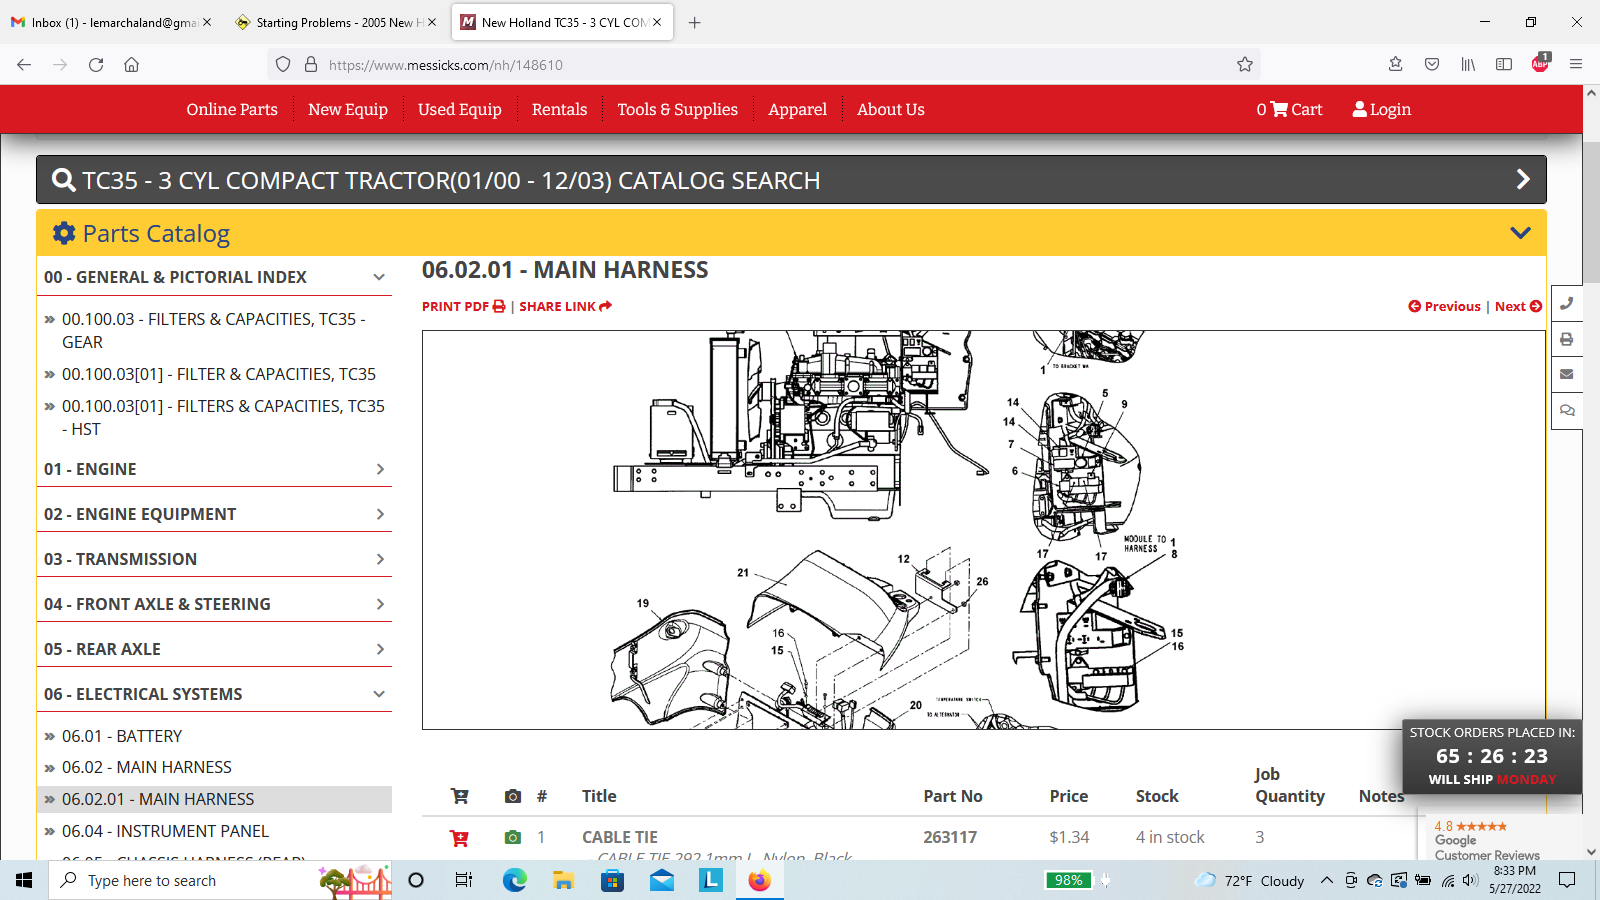Screen dimensions: 1600x900
Task: Switch to the Starting Problems tab
Action: tap(335, 22)
